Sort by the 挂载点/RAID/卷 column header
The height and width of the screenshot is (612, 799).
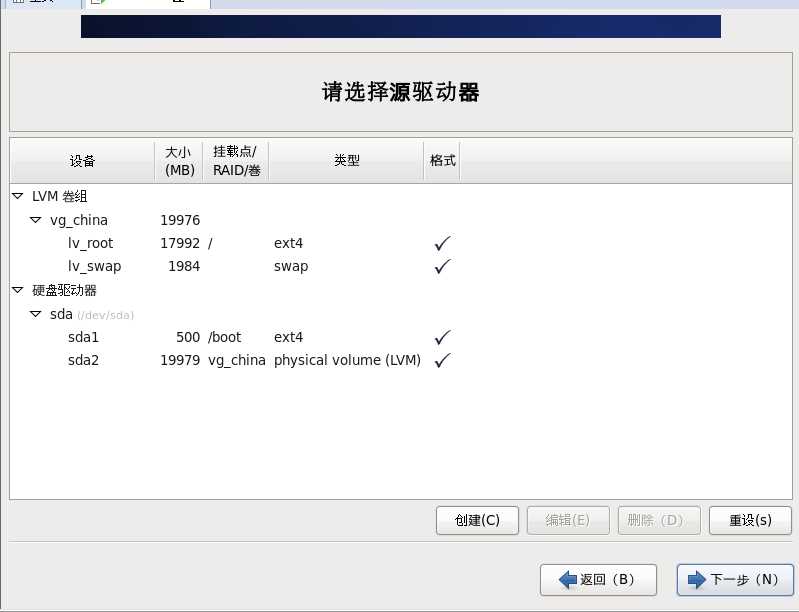236,161
